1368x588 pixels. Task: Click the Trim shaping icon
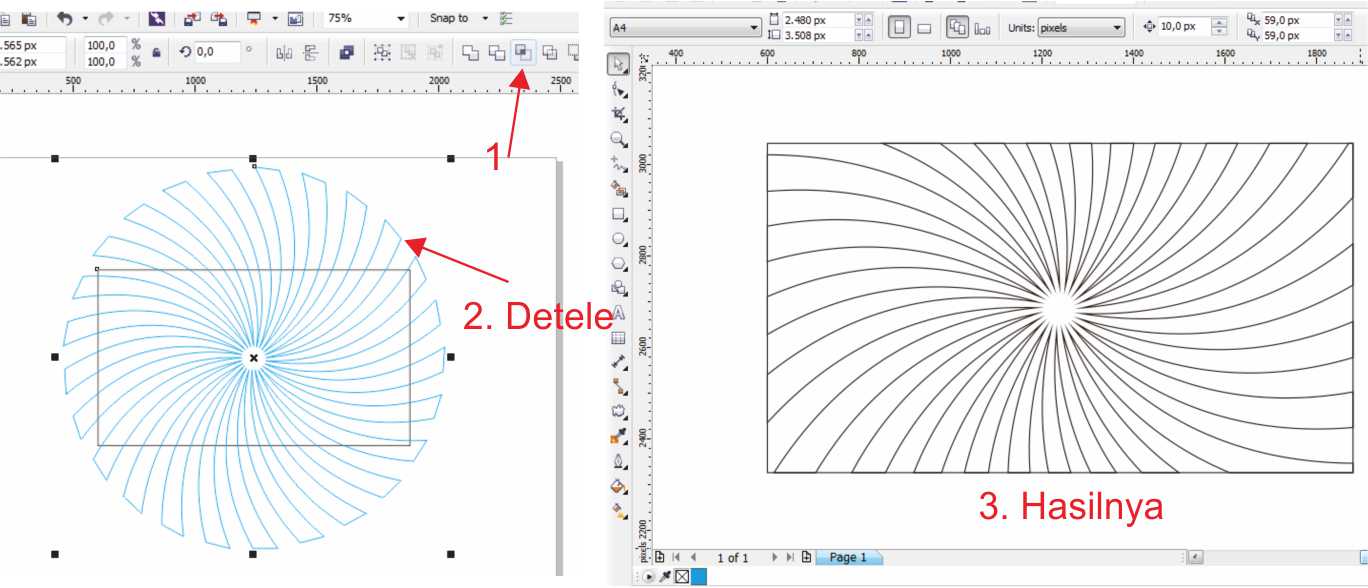pyautogui.click(x=496, y=52)
